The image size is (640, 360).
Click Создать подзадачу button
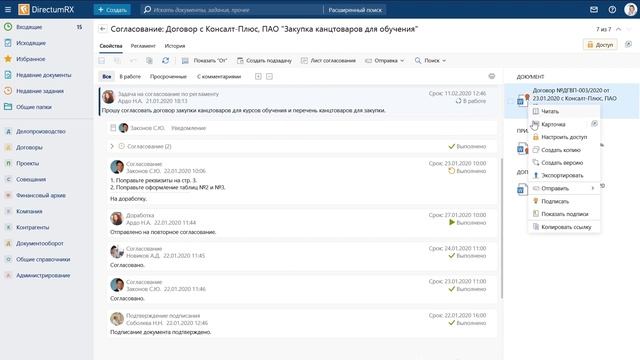(x=264, y=60)
